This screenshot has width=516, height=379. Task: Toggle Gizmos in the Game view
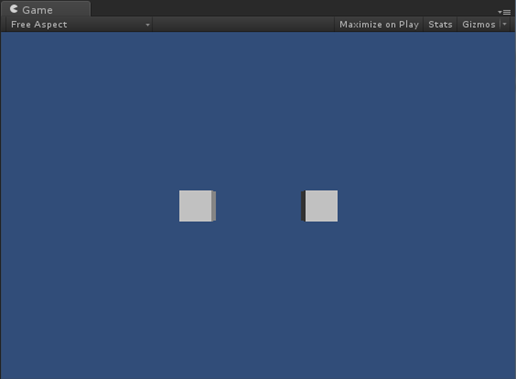tap(479, 24)
